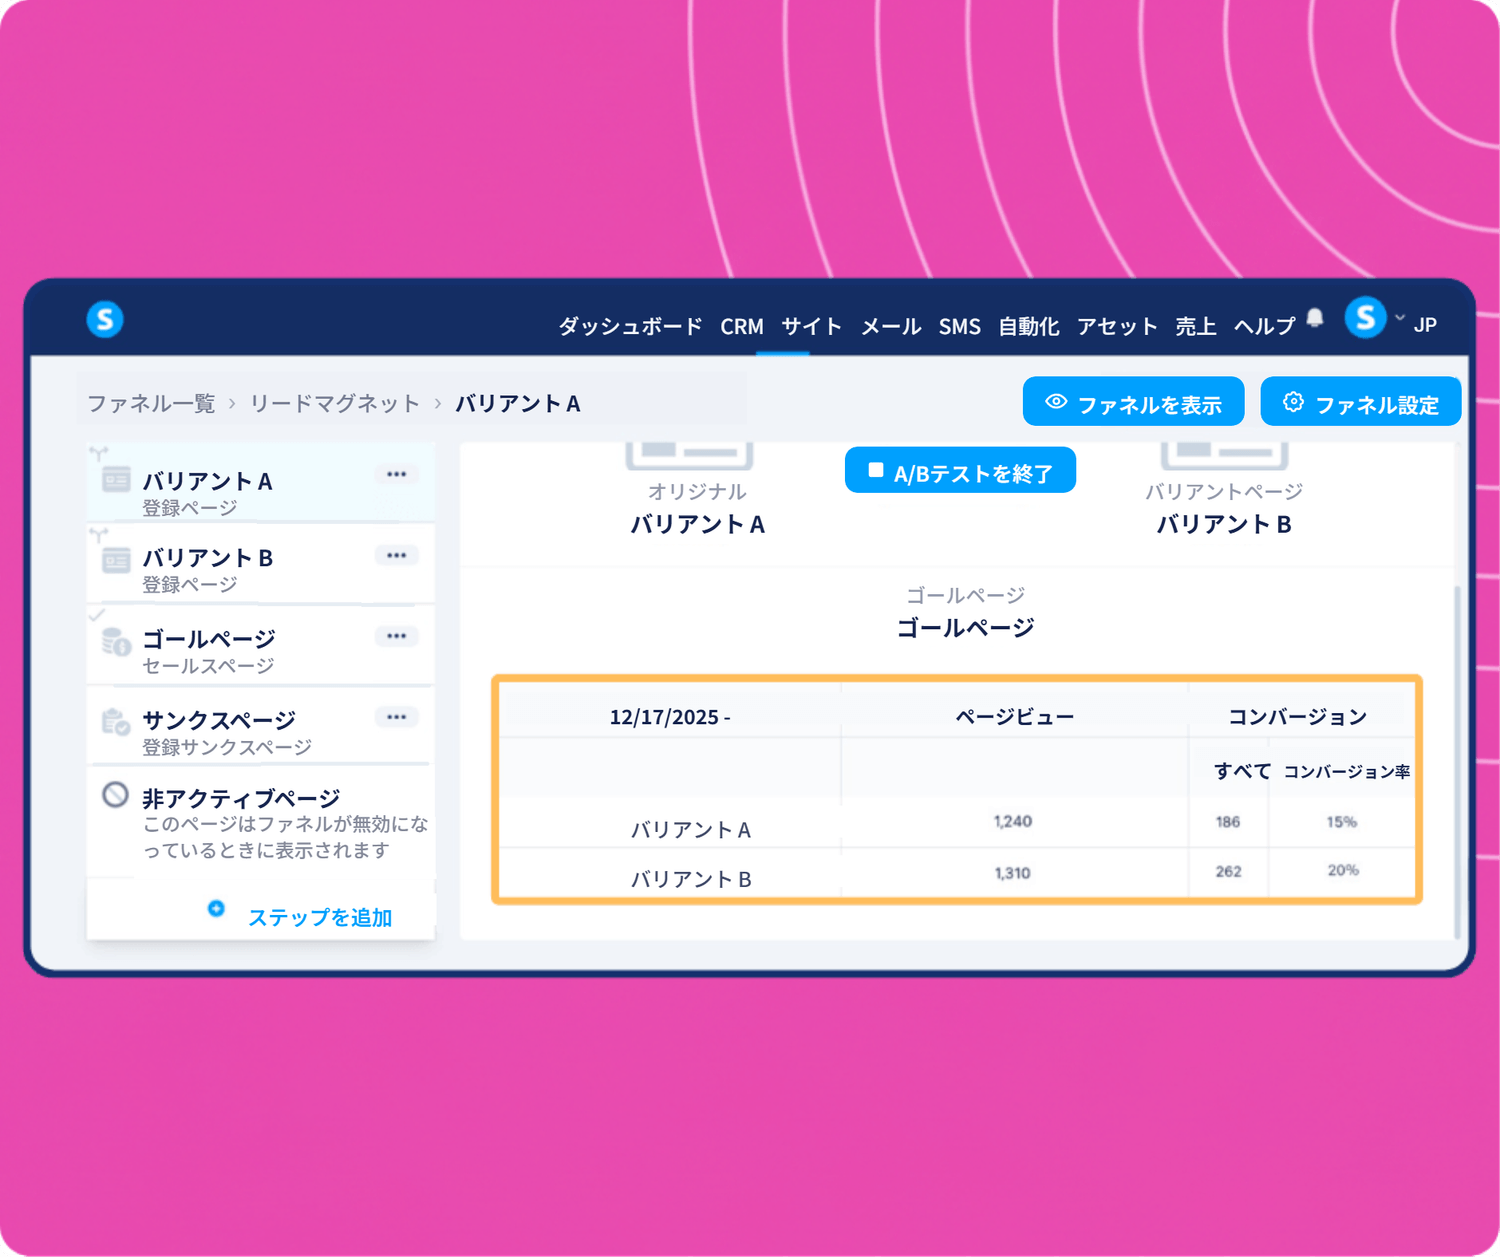The height and width of the screenshot is (1257, 1500).
Task: Click the サンクスページ clipboard icon
Action: [116, 721]
